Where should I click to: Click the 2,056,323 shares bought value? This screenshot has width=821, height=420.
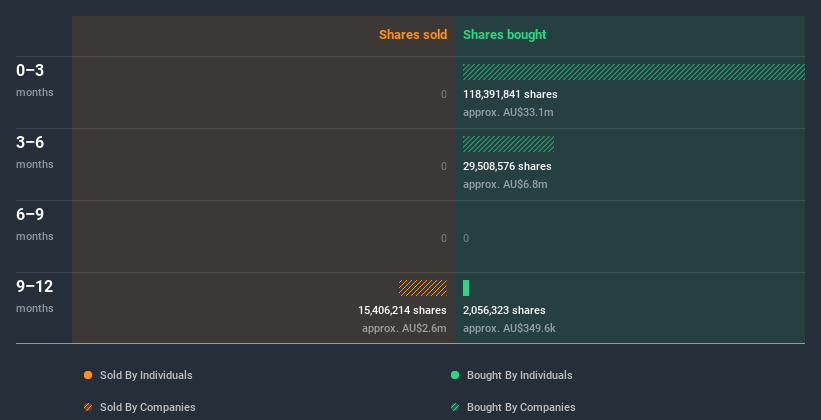(x=504, y=310)
